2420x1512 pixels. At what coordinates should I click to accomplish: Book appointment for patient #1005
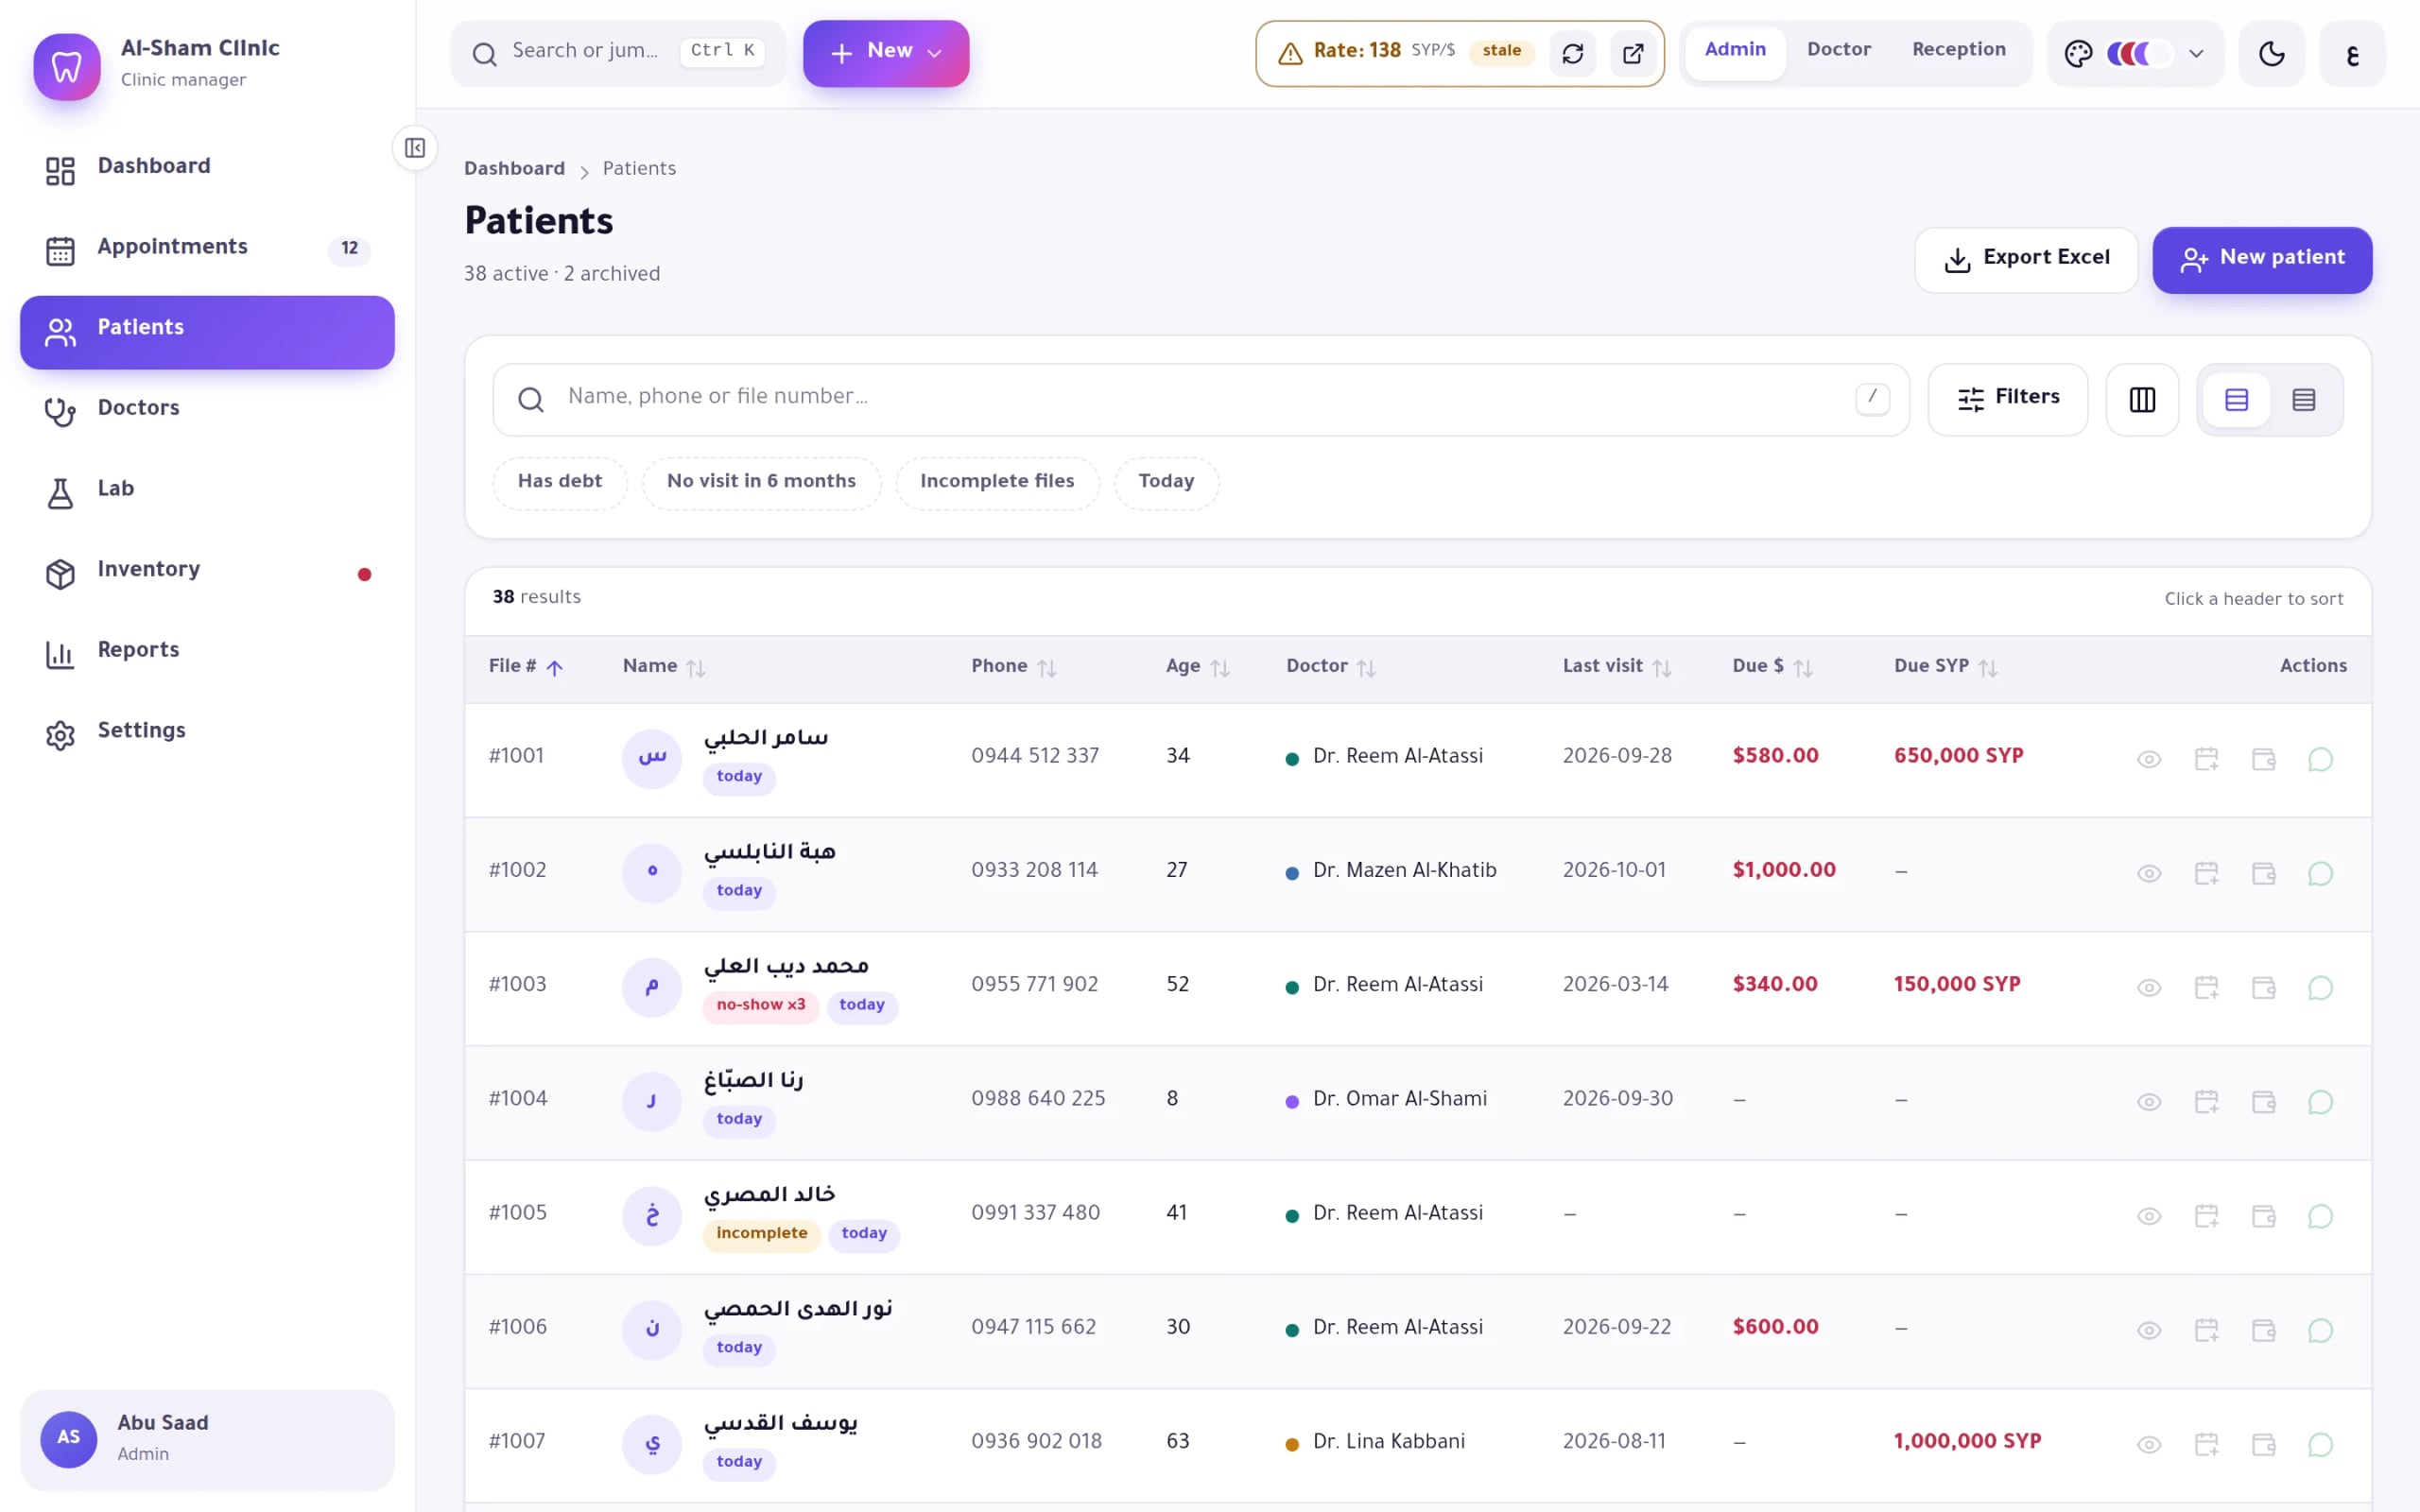tap(2207, 1215)
